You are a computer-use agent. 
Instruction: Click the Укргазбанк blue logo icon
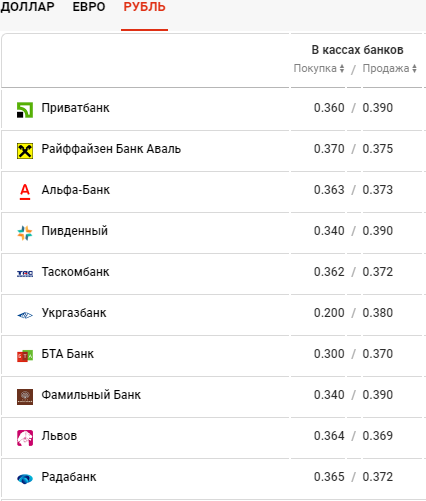25,315
